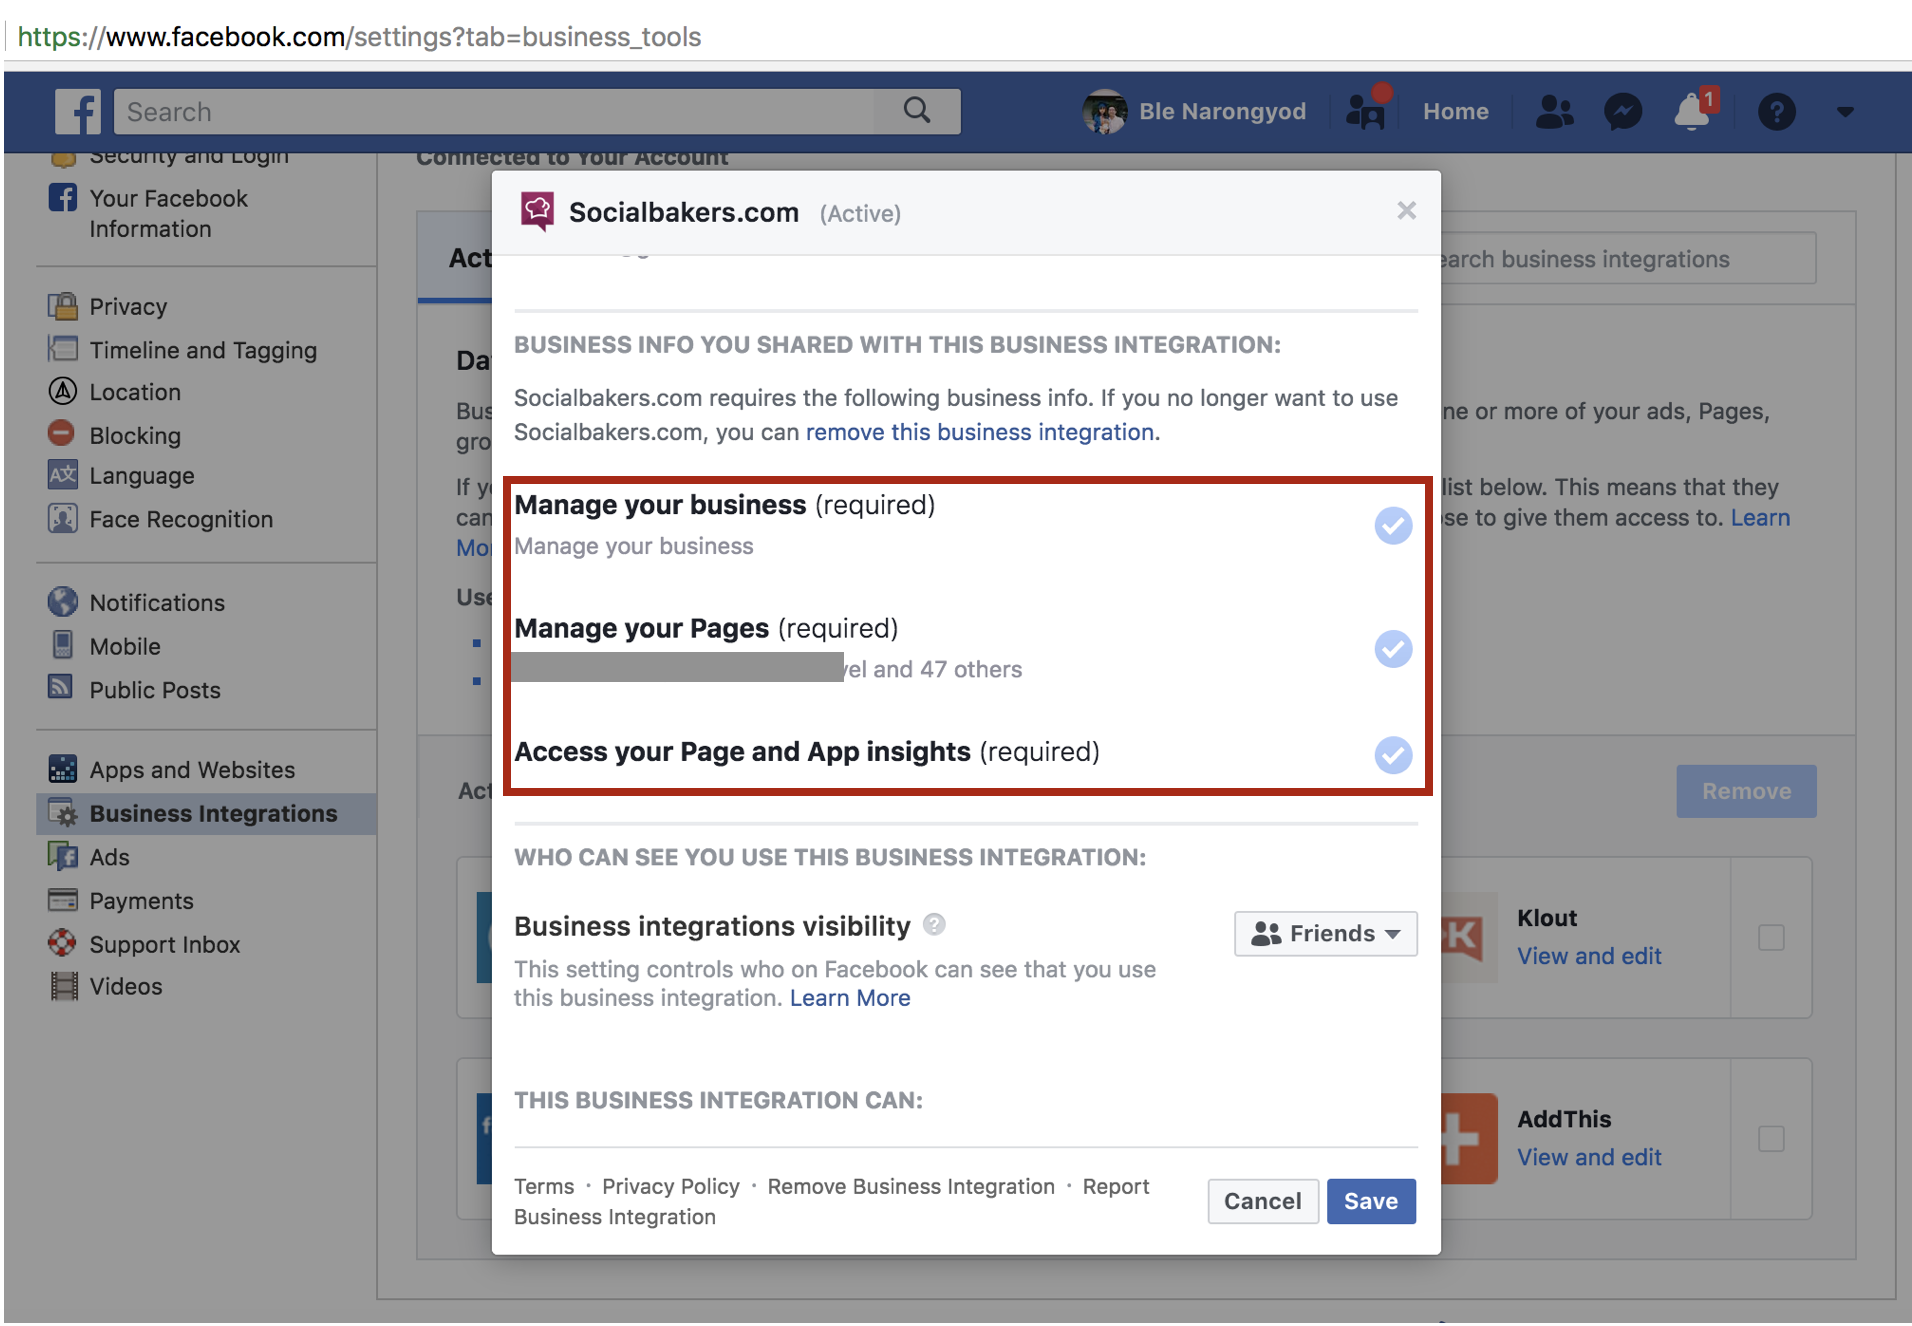This screenshot has height=1326, width=1912.
Task: Click the AddThis app thumbnail
Action: [1469, 1138]
